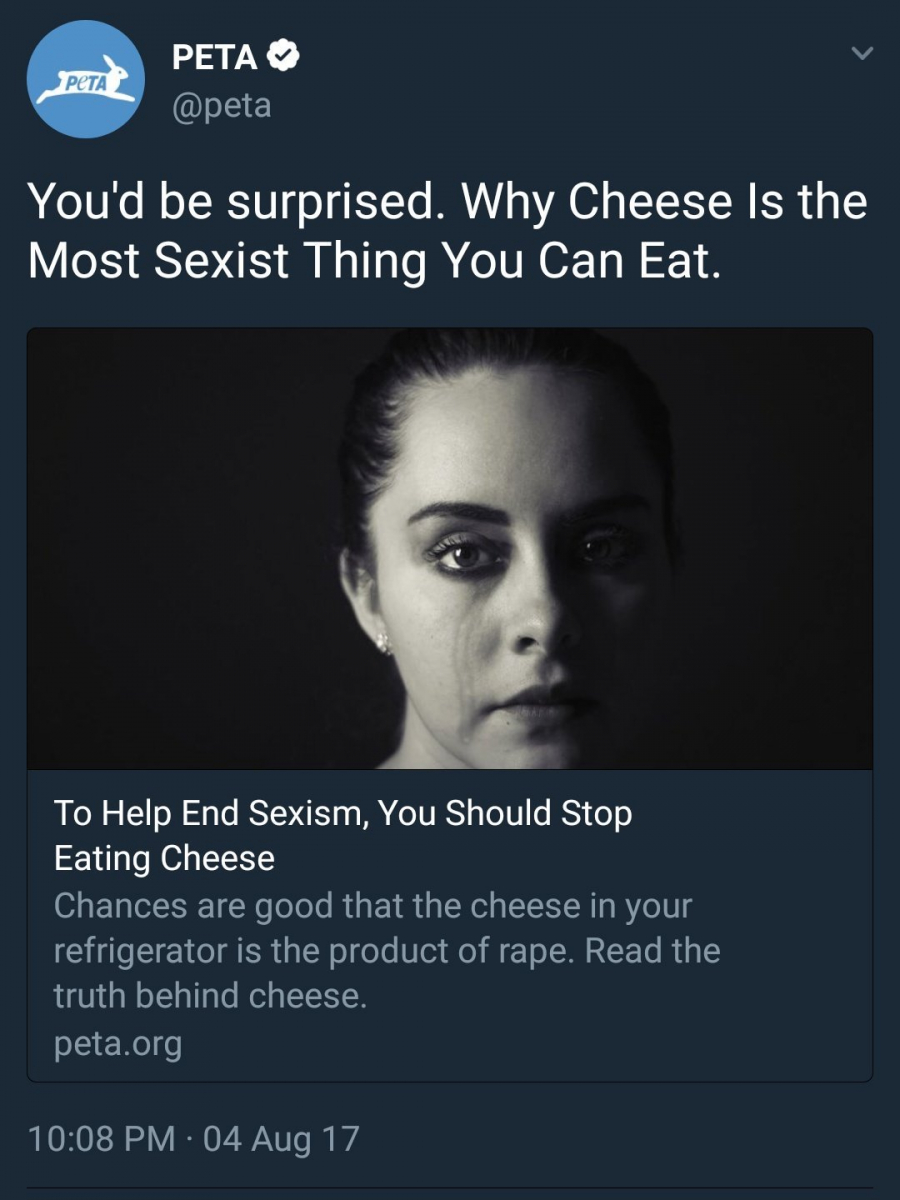Image resolution: width=900 pixels, height=1200 pixels.
Task: Click "Eating Cheese" in the card title
Action: (x=163, y=858)
